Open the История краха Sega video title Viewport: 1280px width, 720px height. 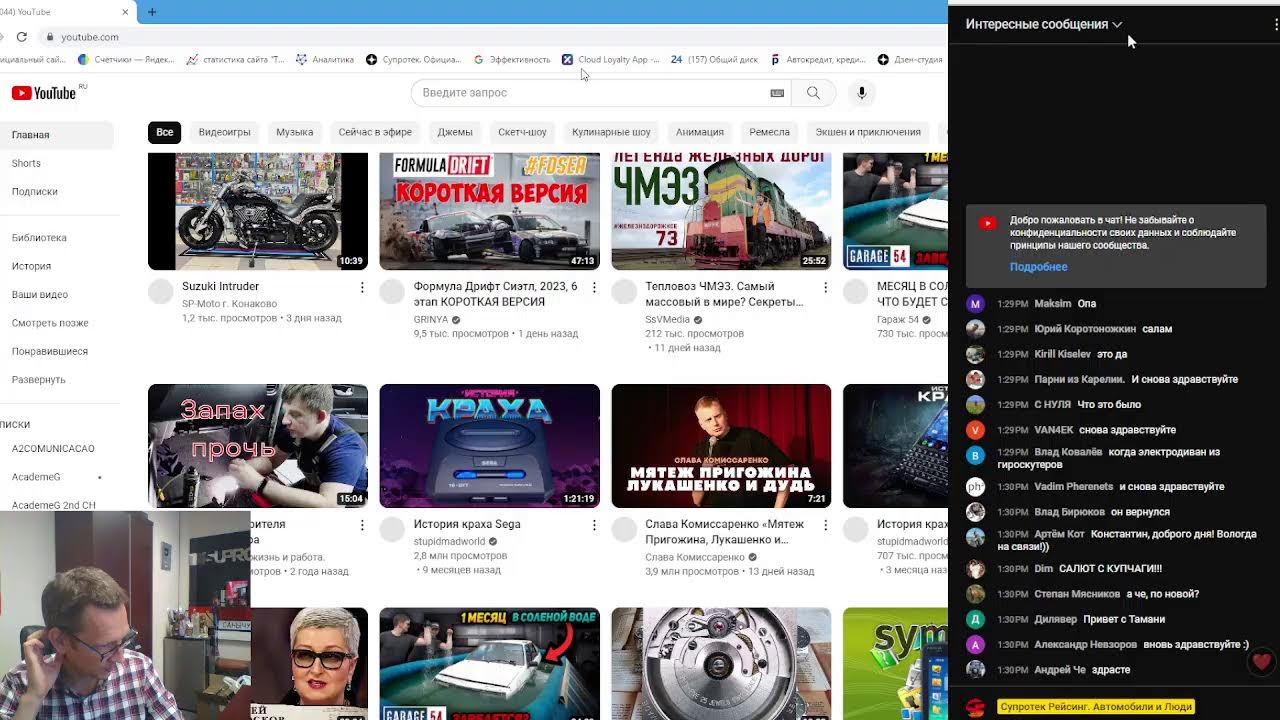tap(467, 524)
